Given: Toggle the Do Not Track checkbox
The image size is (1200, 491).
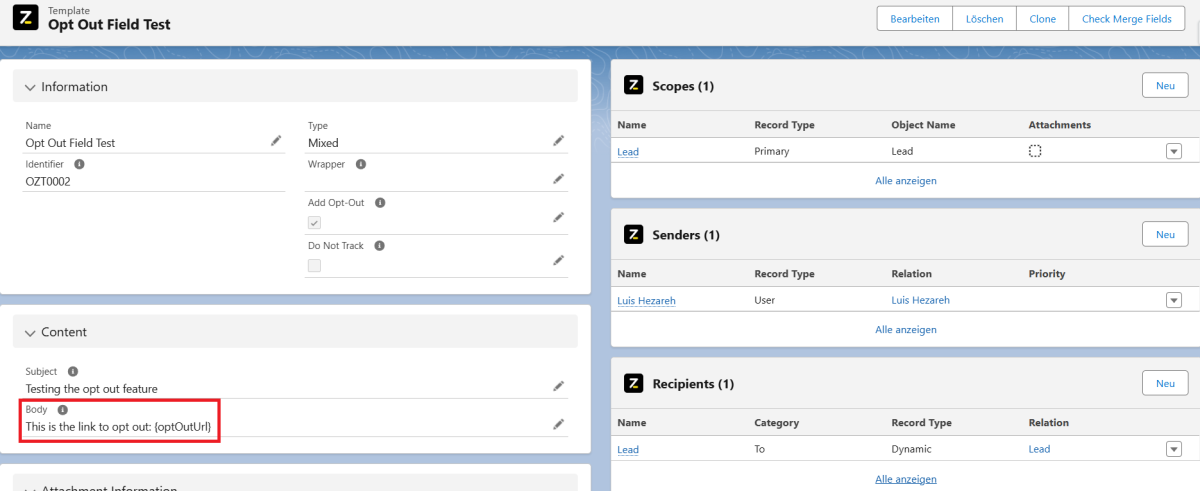Looking at the screenshot, I should [x=314, y=265].
